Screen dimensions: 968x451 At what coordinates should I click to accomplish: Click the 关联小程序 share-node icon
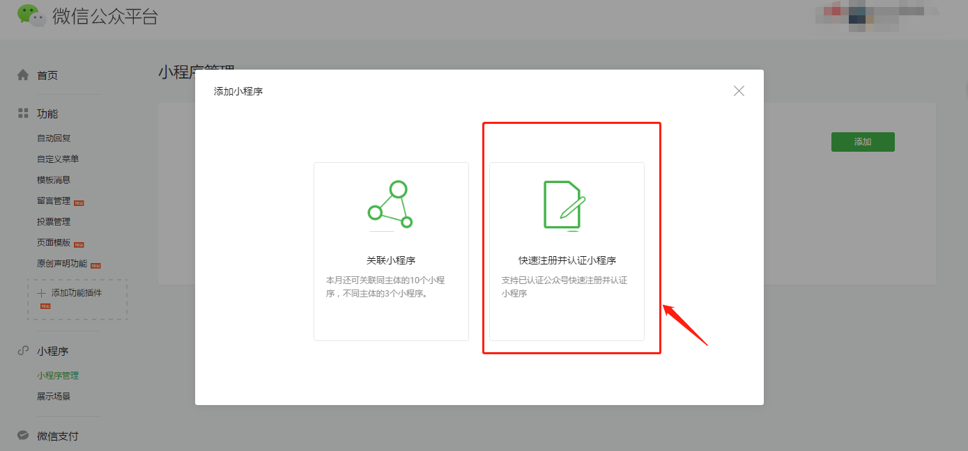[x=390, y=205]
